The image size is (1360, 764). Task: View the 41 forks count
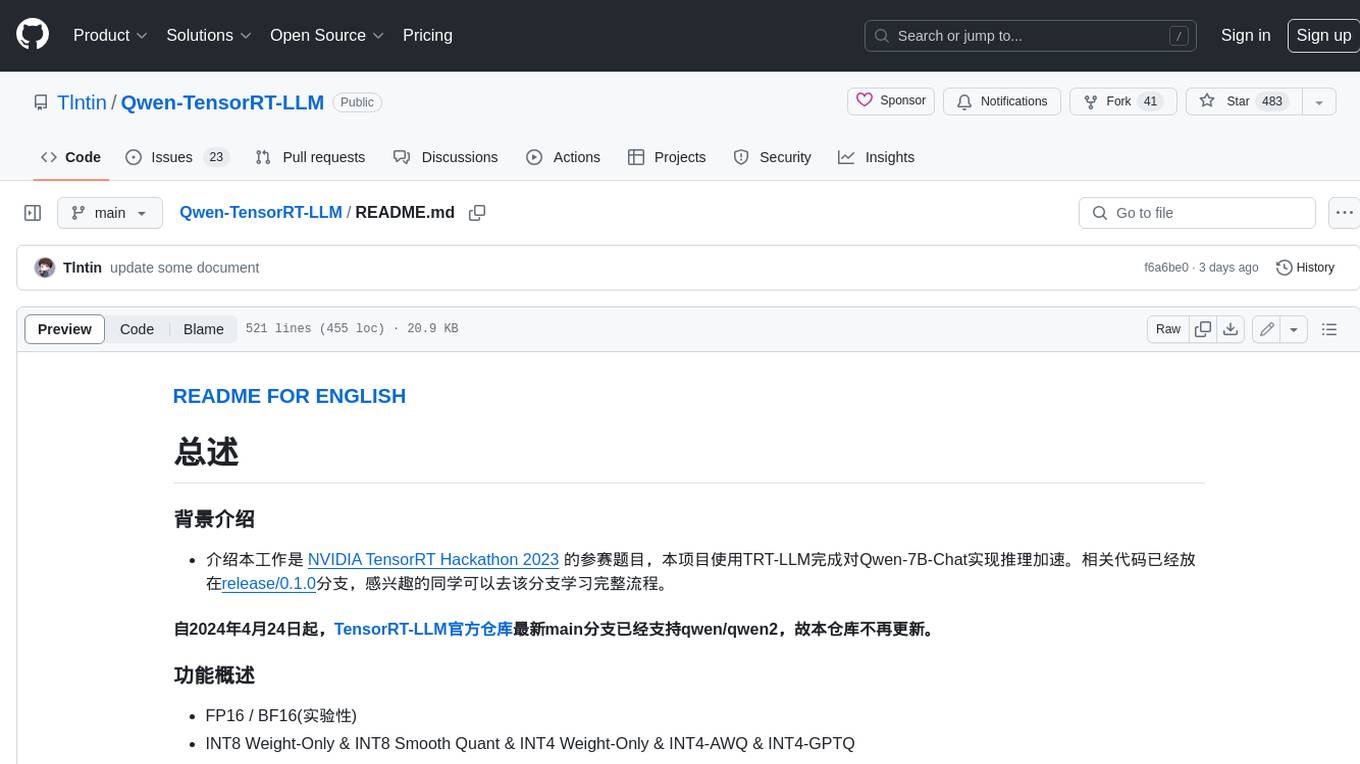click(x=1150, y=101)
